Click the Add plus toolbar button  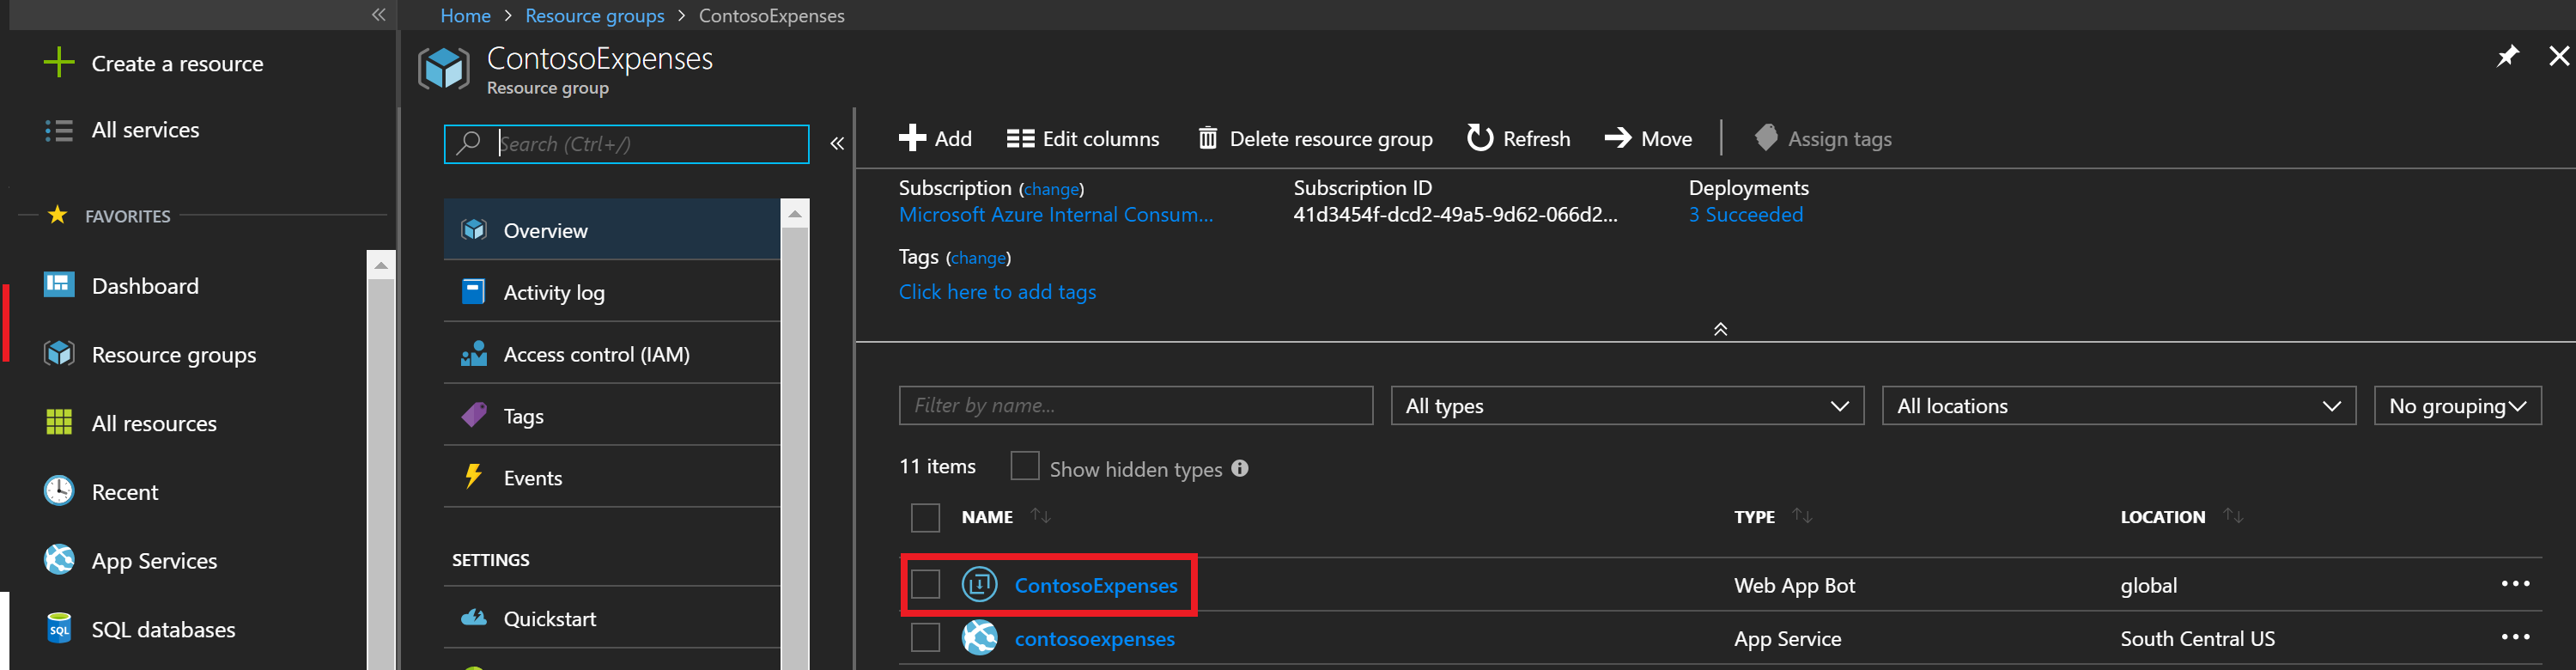[x=935, y=138]
